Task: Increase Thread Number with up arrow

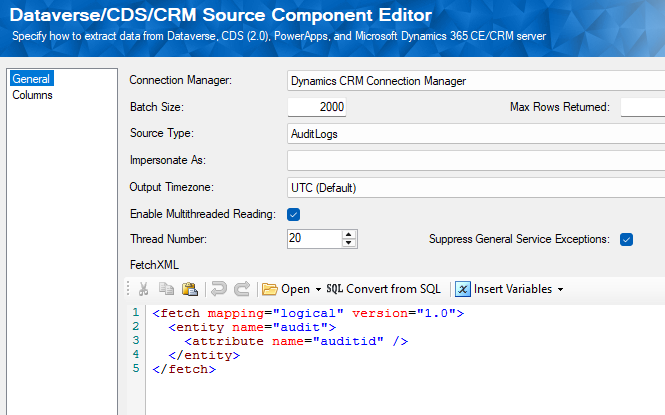Action: coord(349,235)
